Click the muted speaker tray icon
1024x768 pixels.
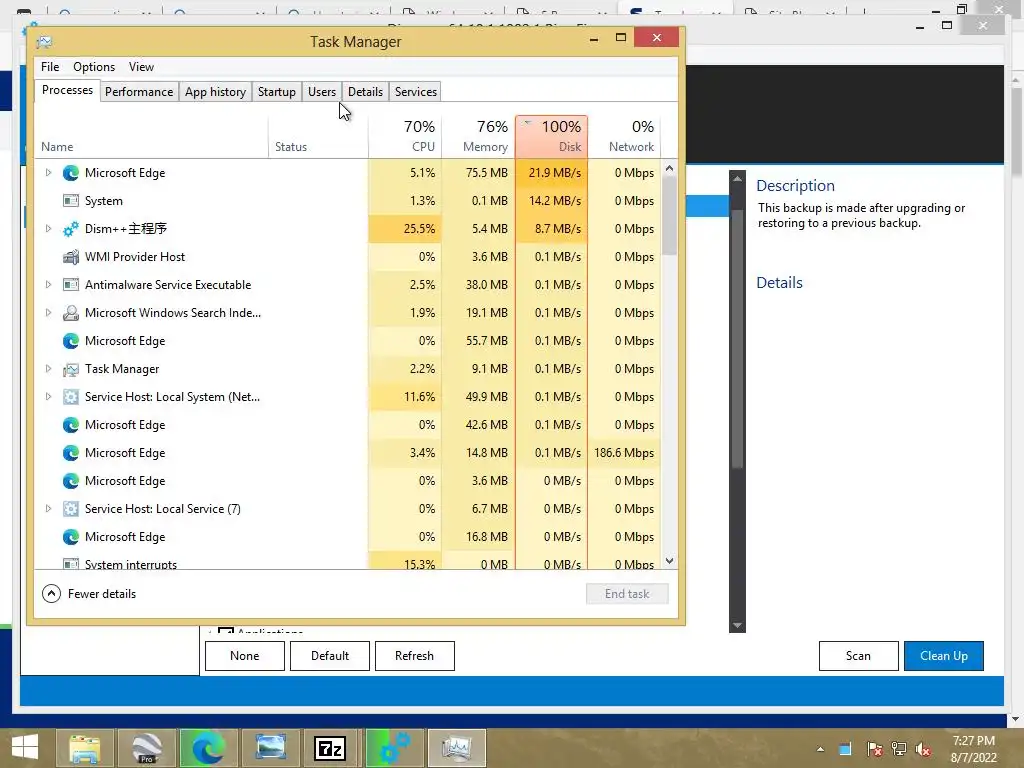click(923, 750)
